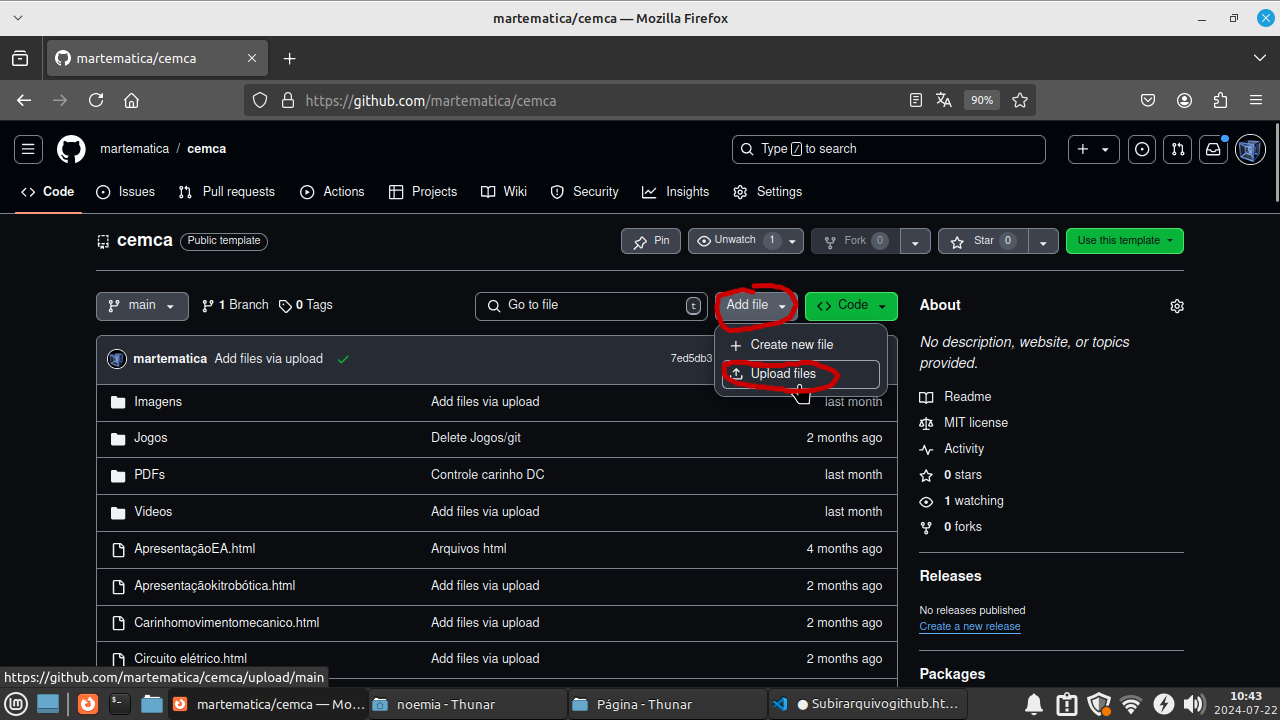Pin the cemca repository
The height and width of the screenshot is (720, 1280).
coord(651,241)
